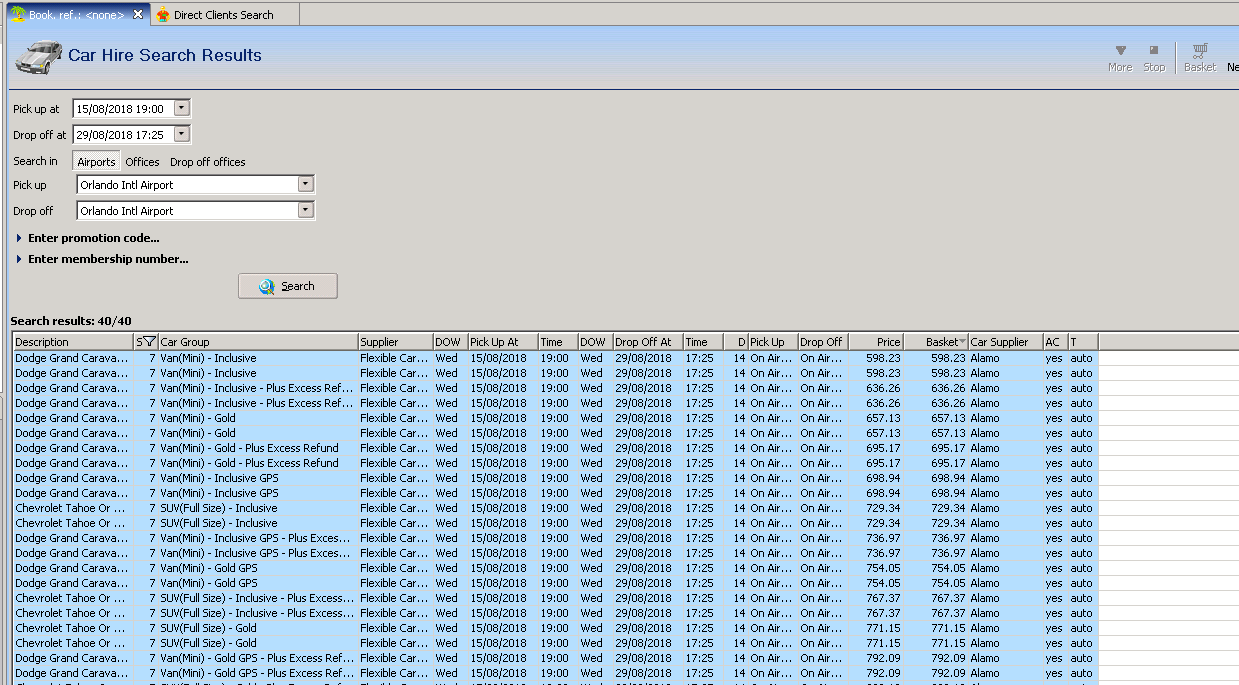Screen dimensions: 1239x685
Task: Click the palm tree tab icon
Action: coord(18,14)
